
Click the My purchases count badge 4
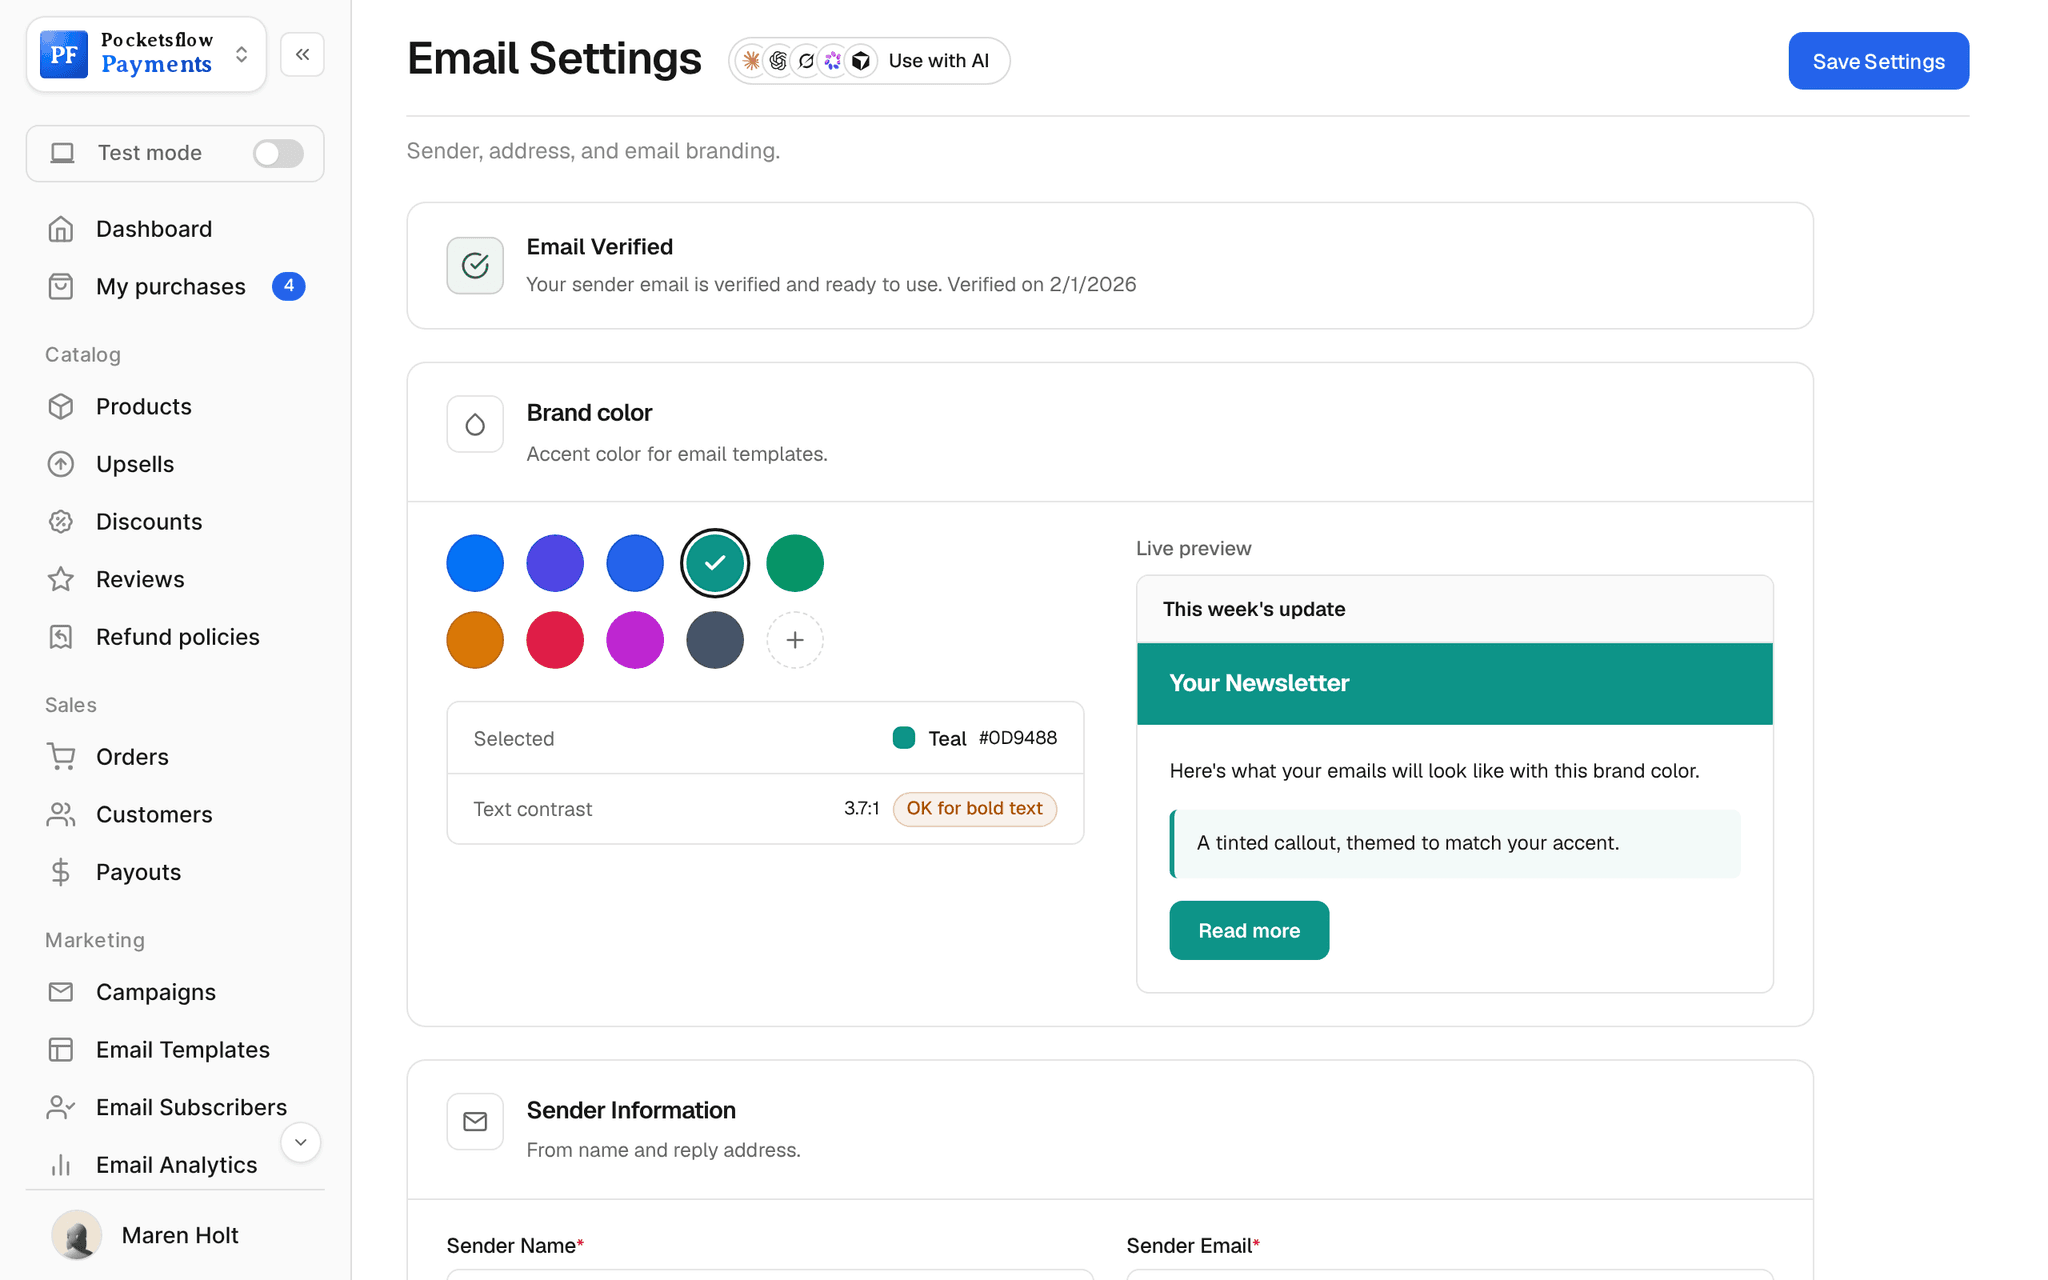[x=289, y=287]
